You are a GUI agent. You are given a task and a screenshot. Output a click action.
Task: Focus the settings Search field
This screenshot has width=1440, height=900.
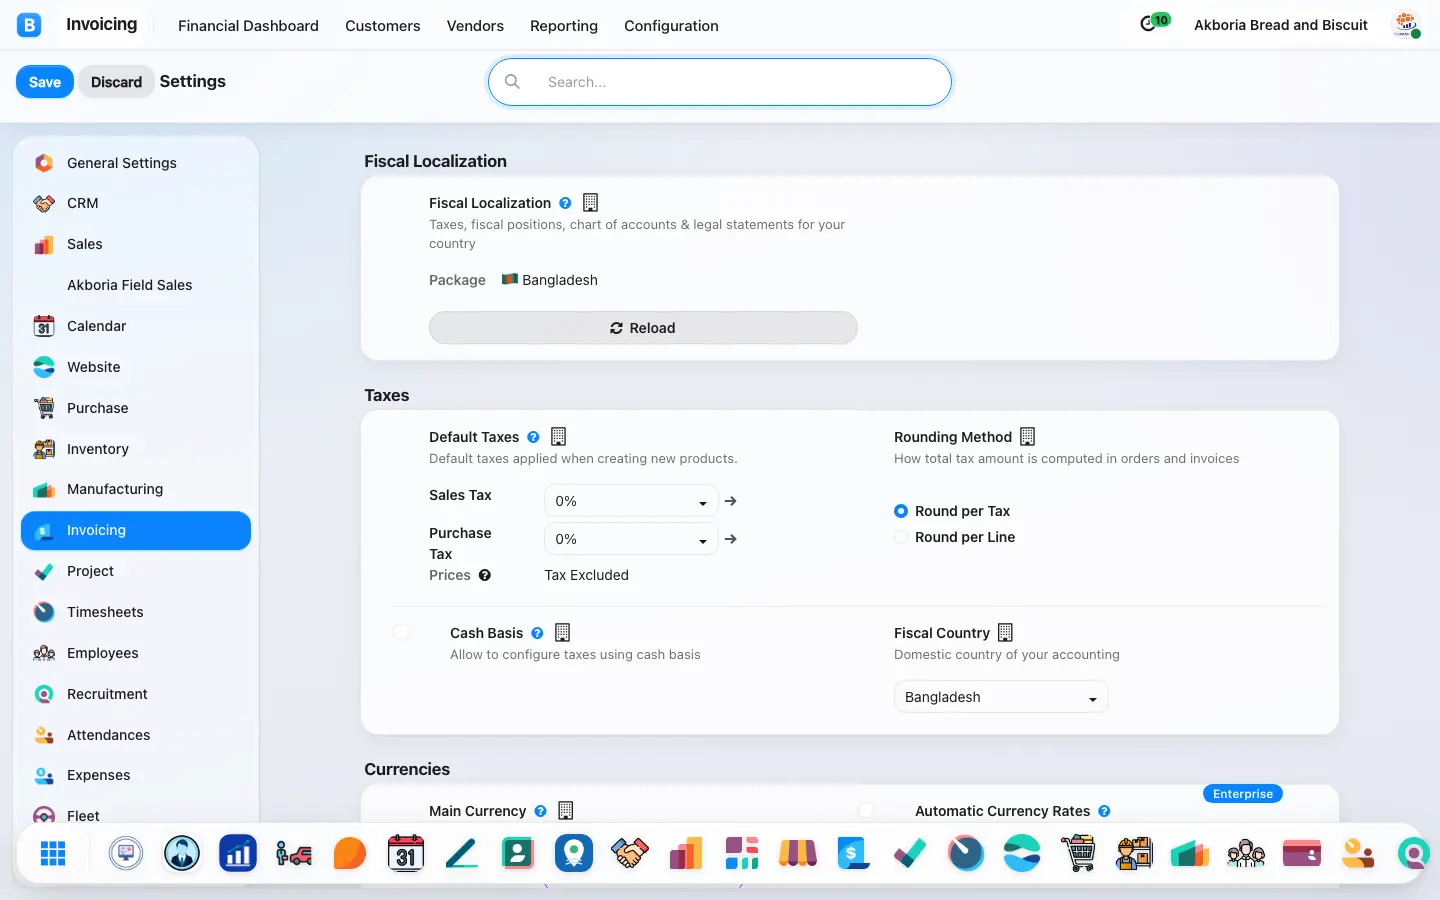(720, 82)
